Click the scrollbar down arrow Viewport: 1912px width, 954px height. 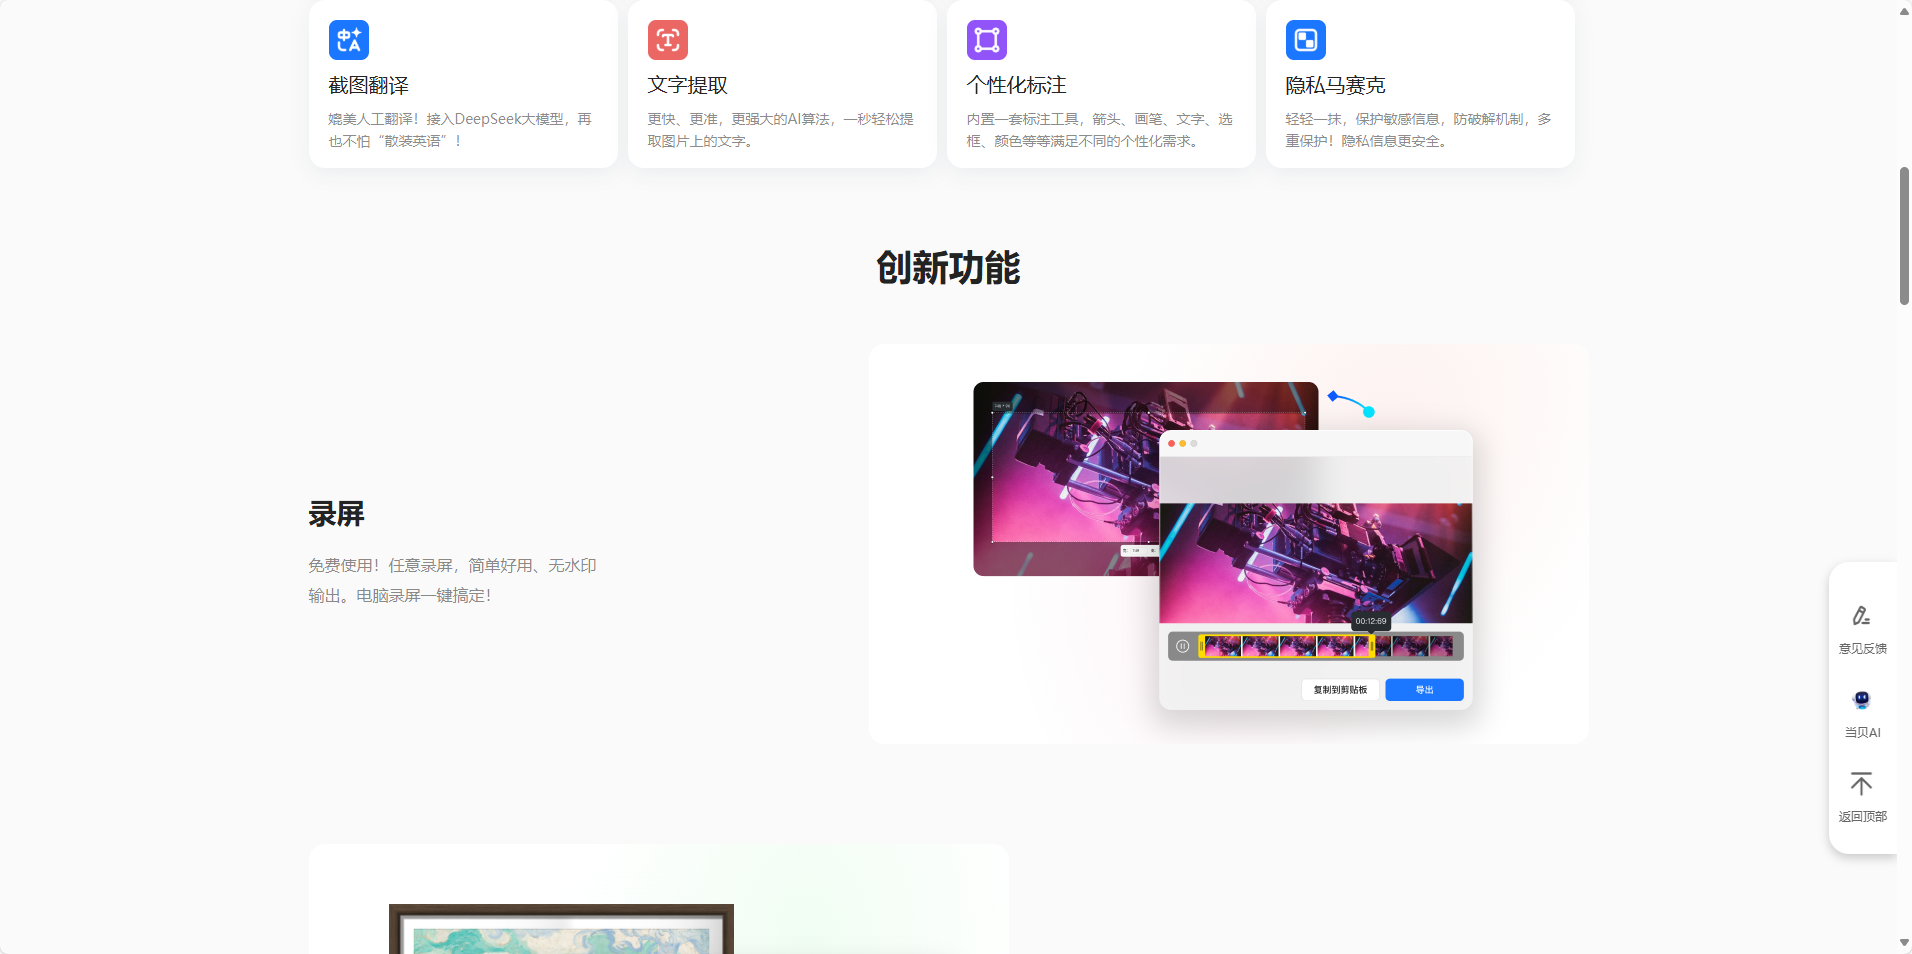tap(1904, 943)
